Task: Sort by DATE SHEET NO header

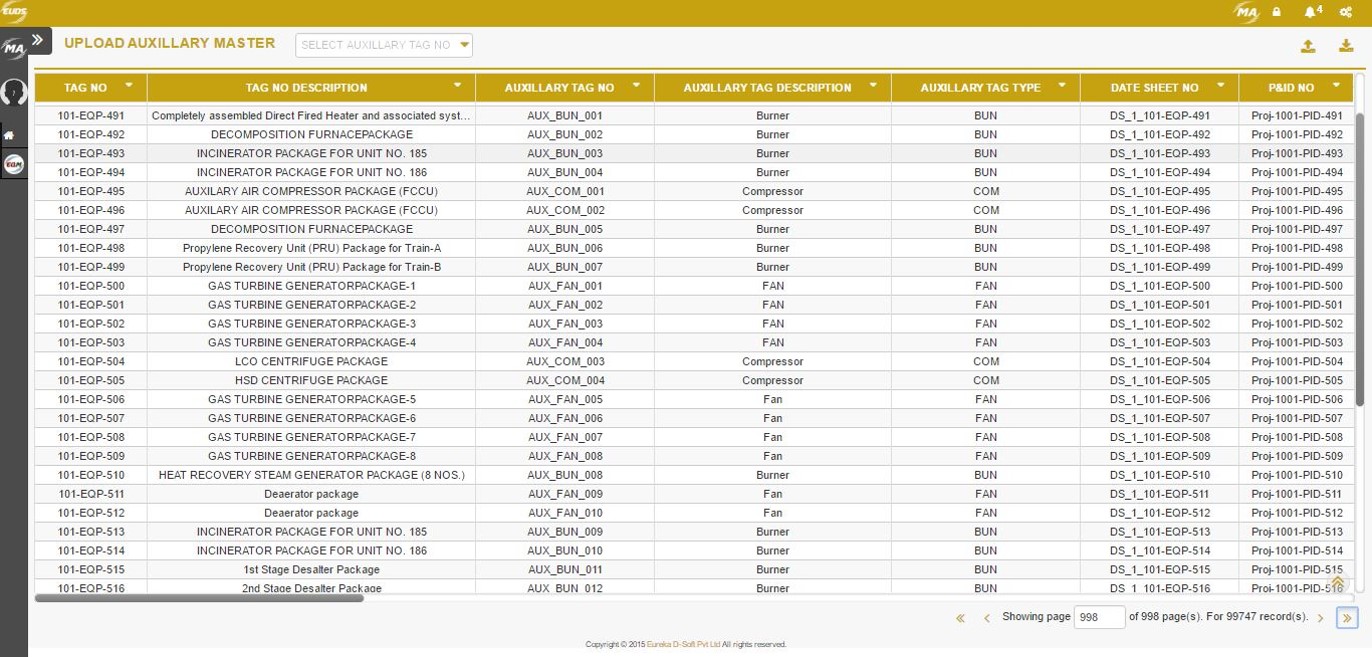Action: tap(1154, 88)
